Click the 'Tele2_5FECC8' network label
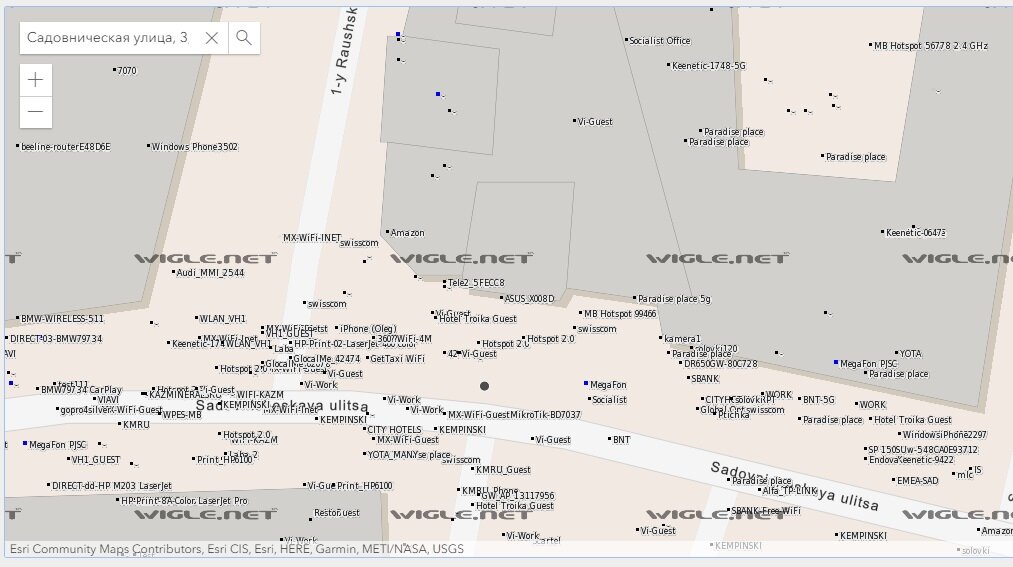Image resolution: width=1013 pixels, height=567 pixels. pos(476,283)
